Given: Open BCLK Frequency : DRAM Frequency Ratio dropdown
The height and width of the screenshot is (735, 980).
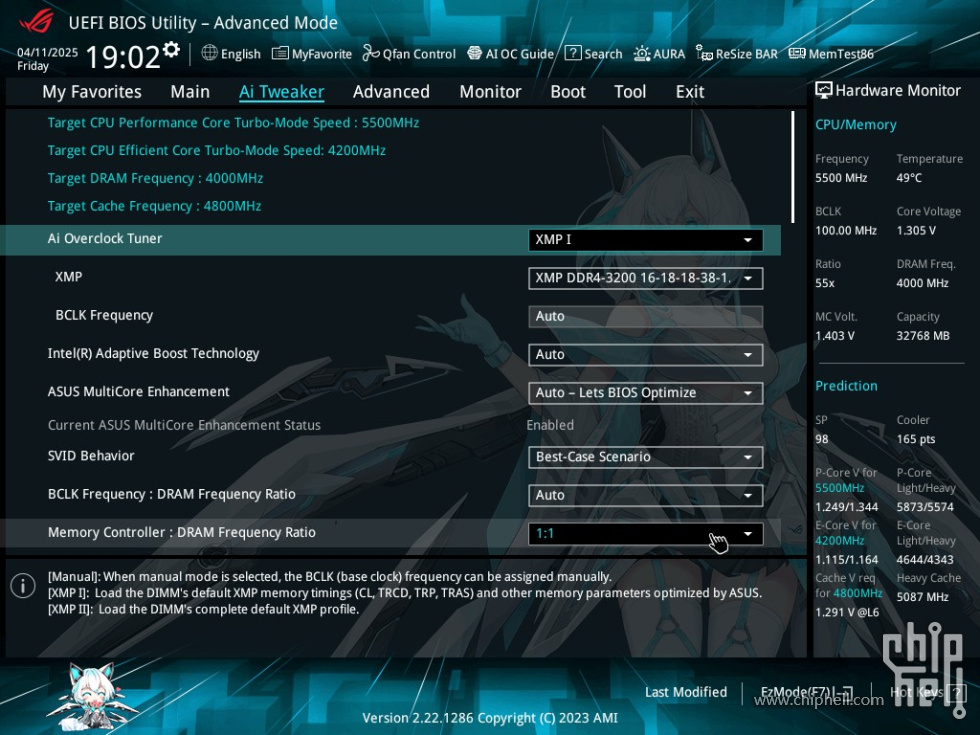Looking at the screenshot, I should pyautogui.click(x=646, y=496).
